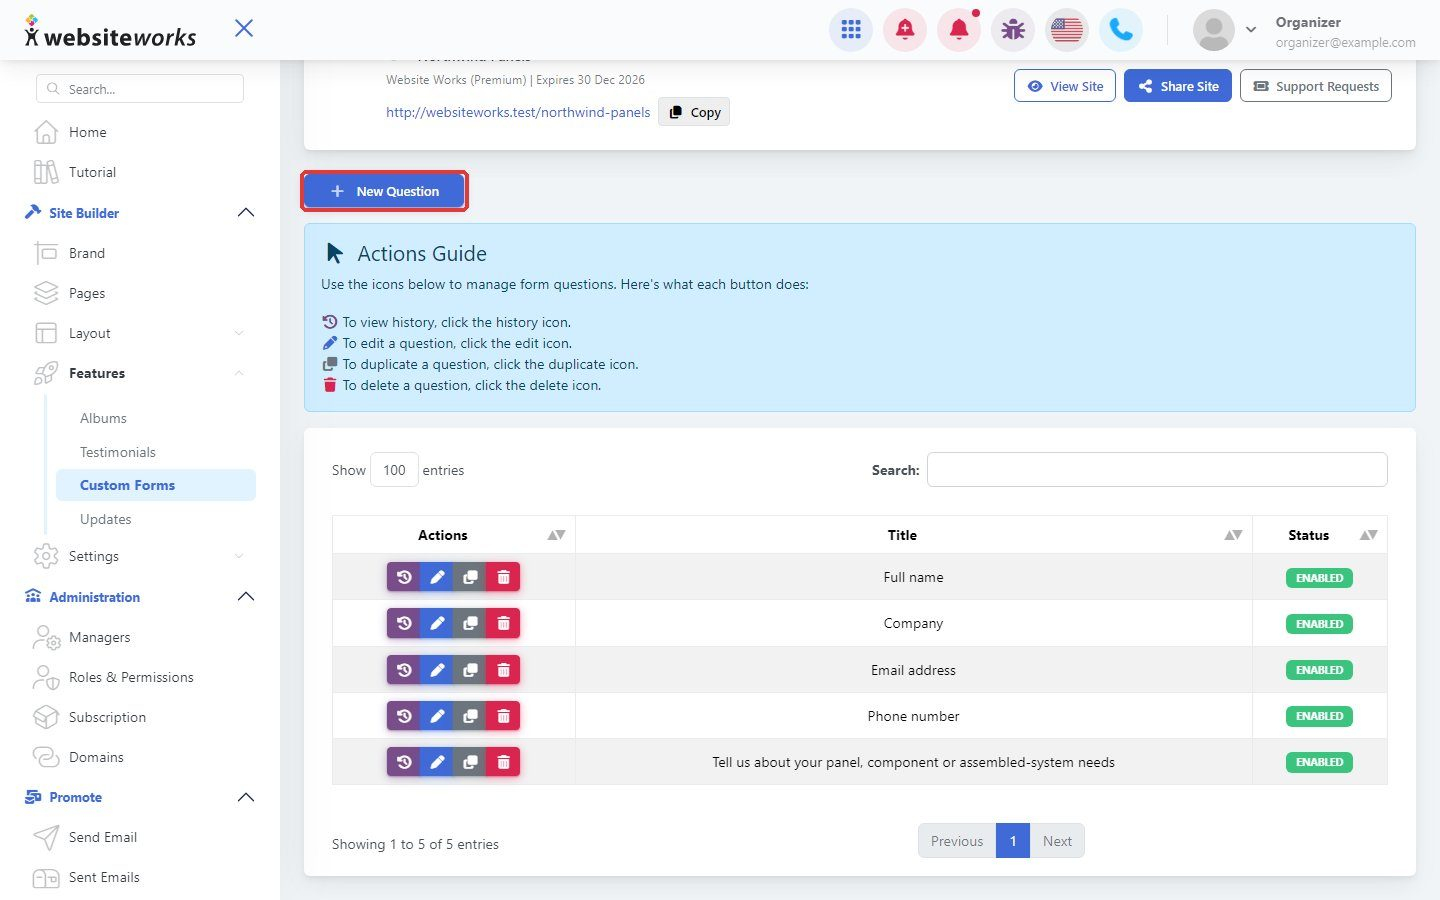Expand the Settings submenu
This screenshot has height=900, width=1440.
239,556
